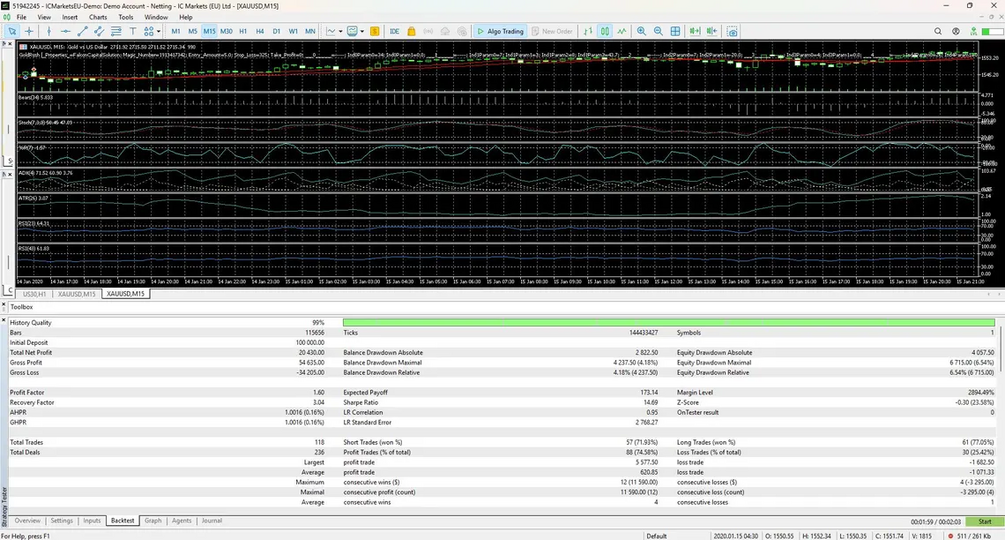Screen dimensions: 1005x540
Task: Click the Gross Loss value -34 205.00
Action: (x=309, y=373)
